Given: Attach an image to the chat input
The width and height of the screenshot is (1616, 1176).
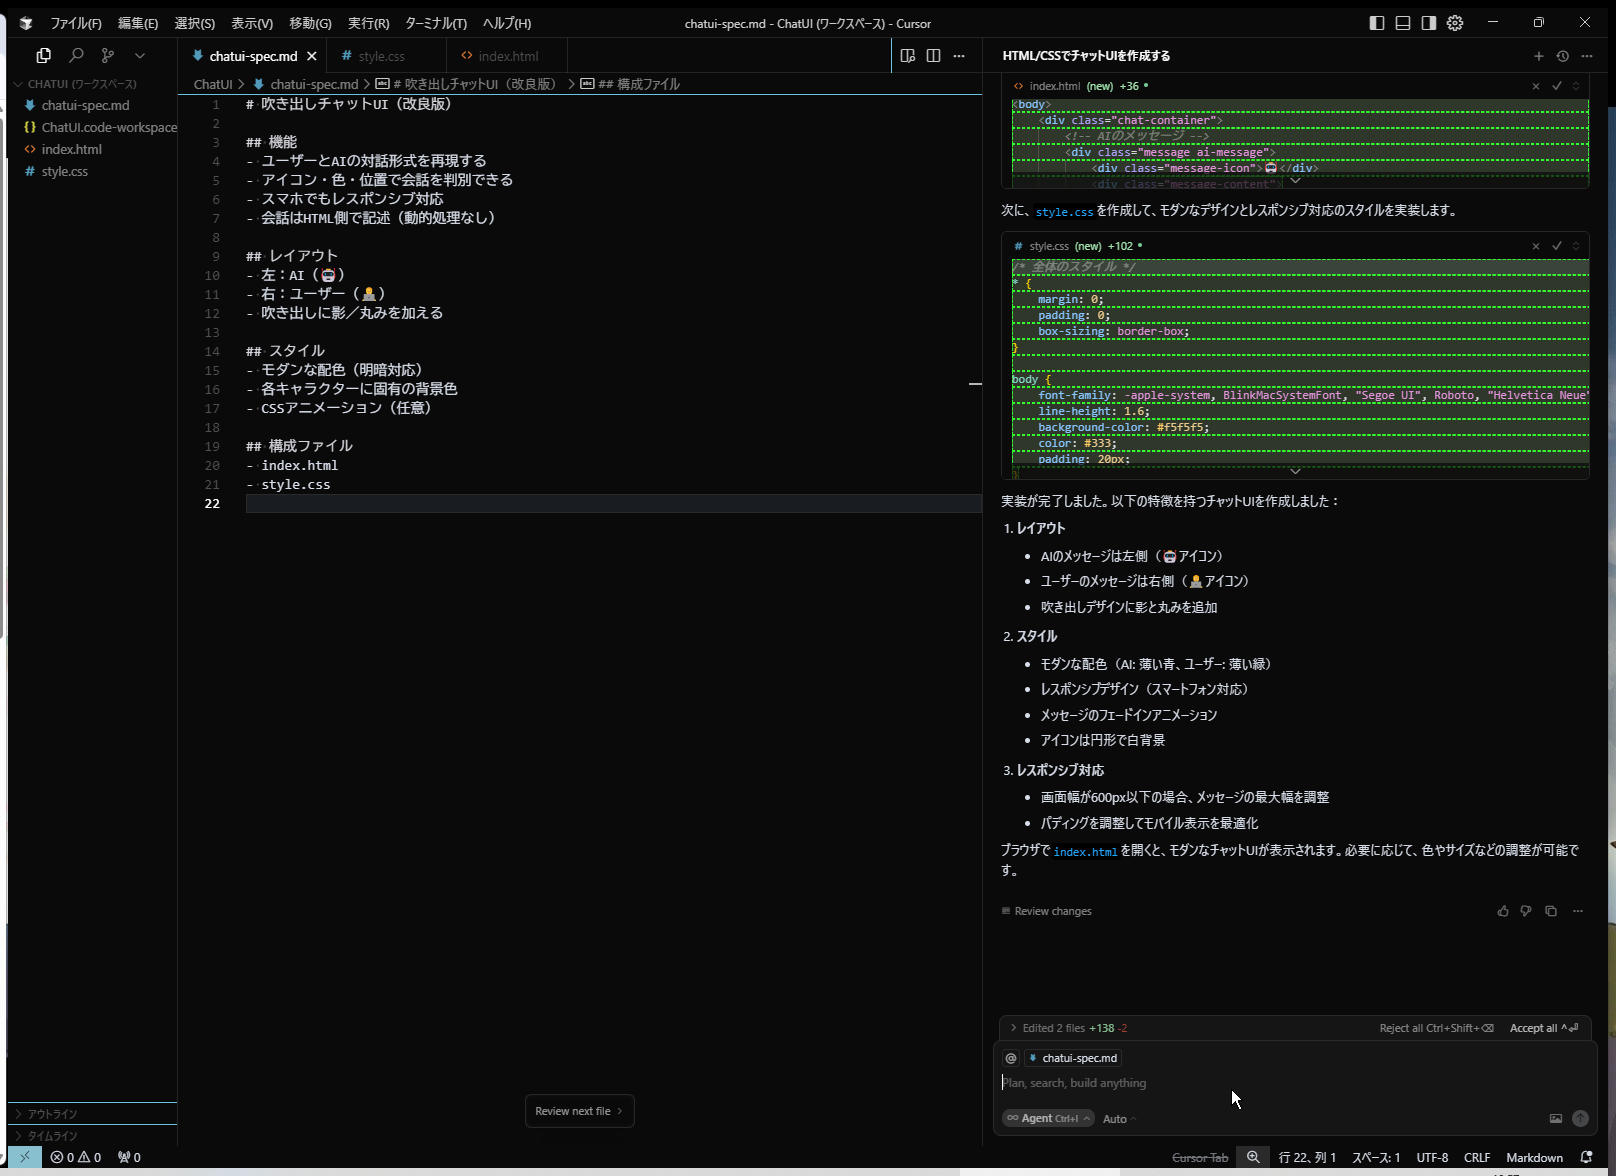Looking at the screenshot, I should [x=1555, y=1119].
